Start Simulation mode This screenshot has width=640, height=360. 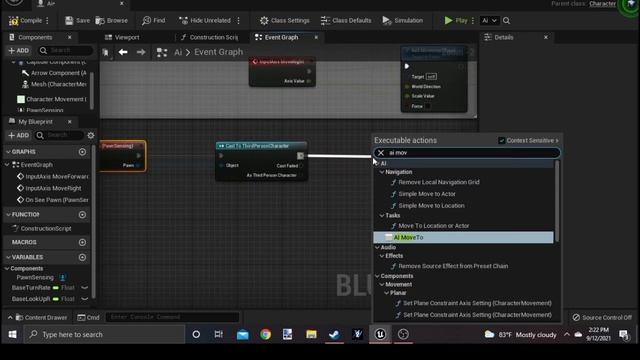click(403, 20)
